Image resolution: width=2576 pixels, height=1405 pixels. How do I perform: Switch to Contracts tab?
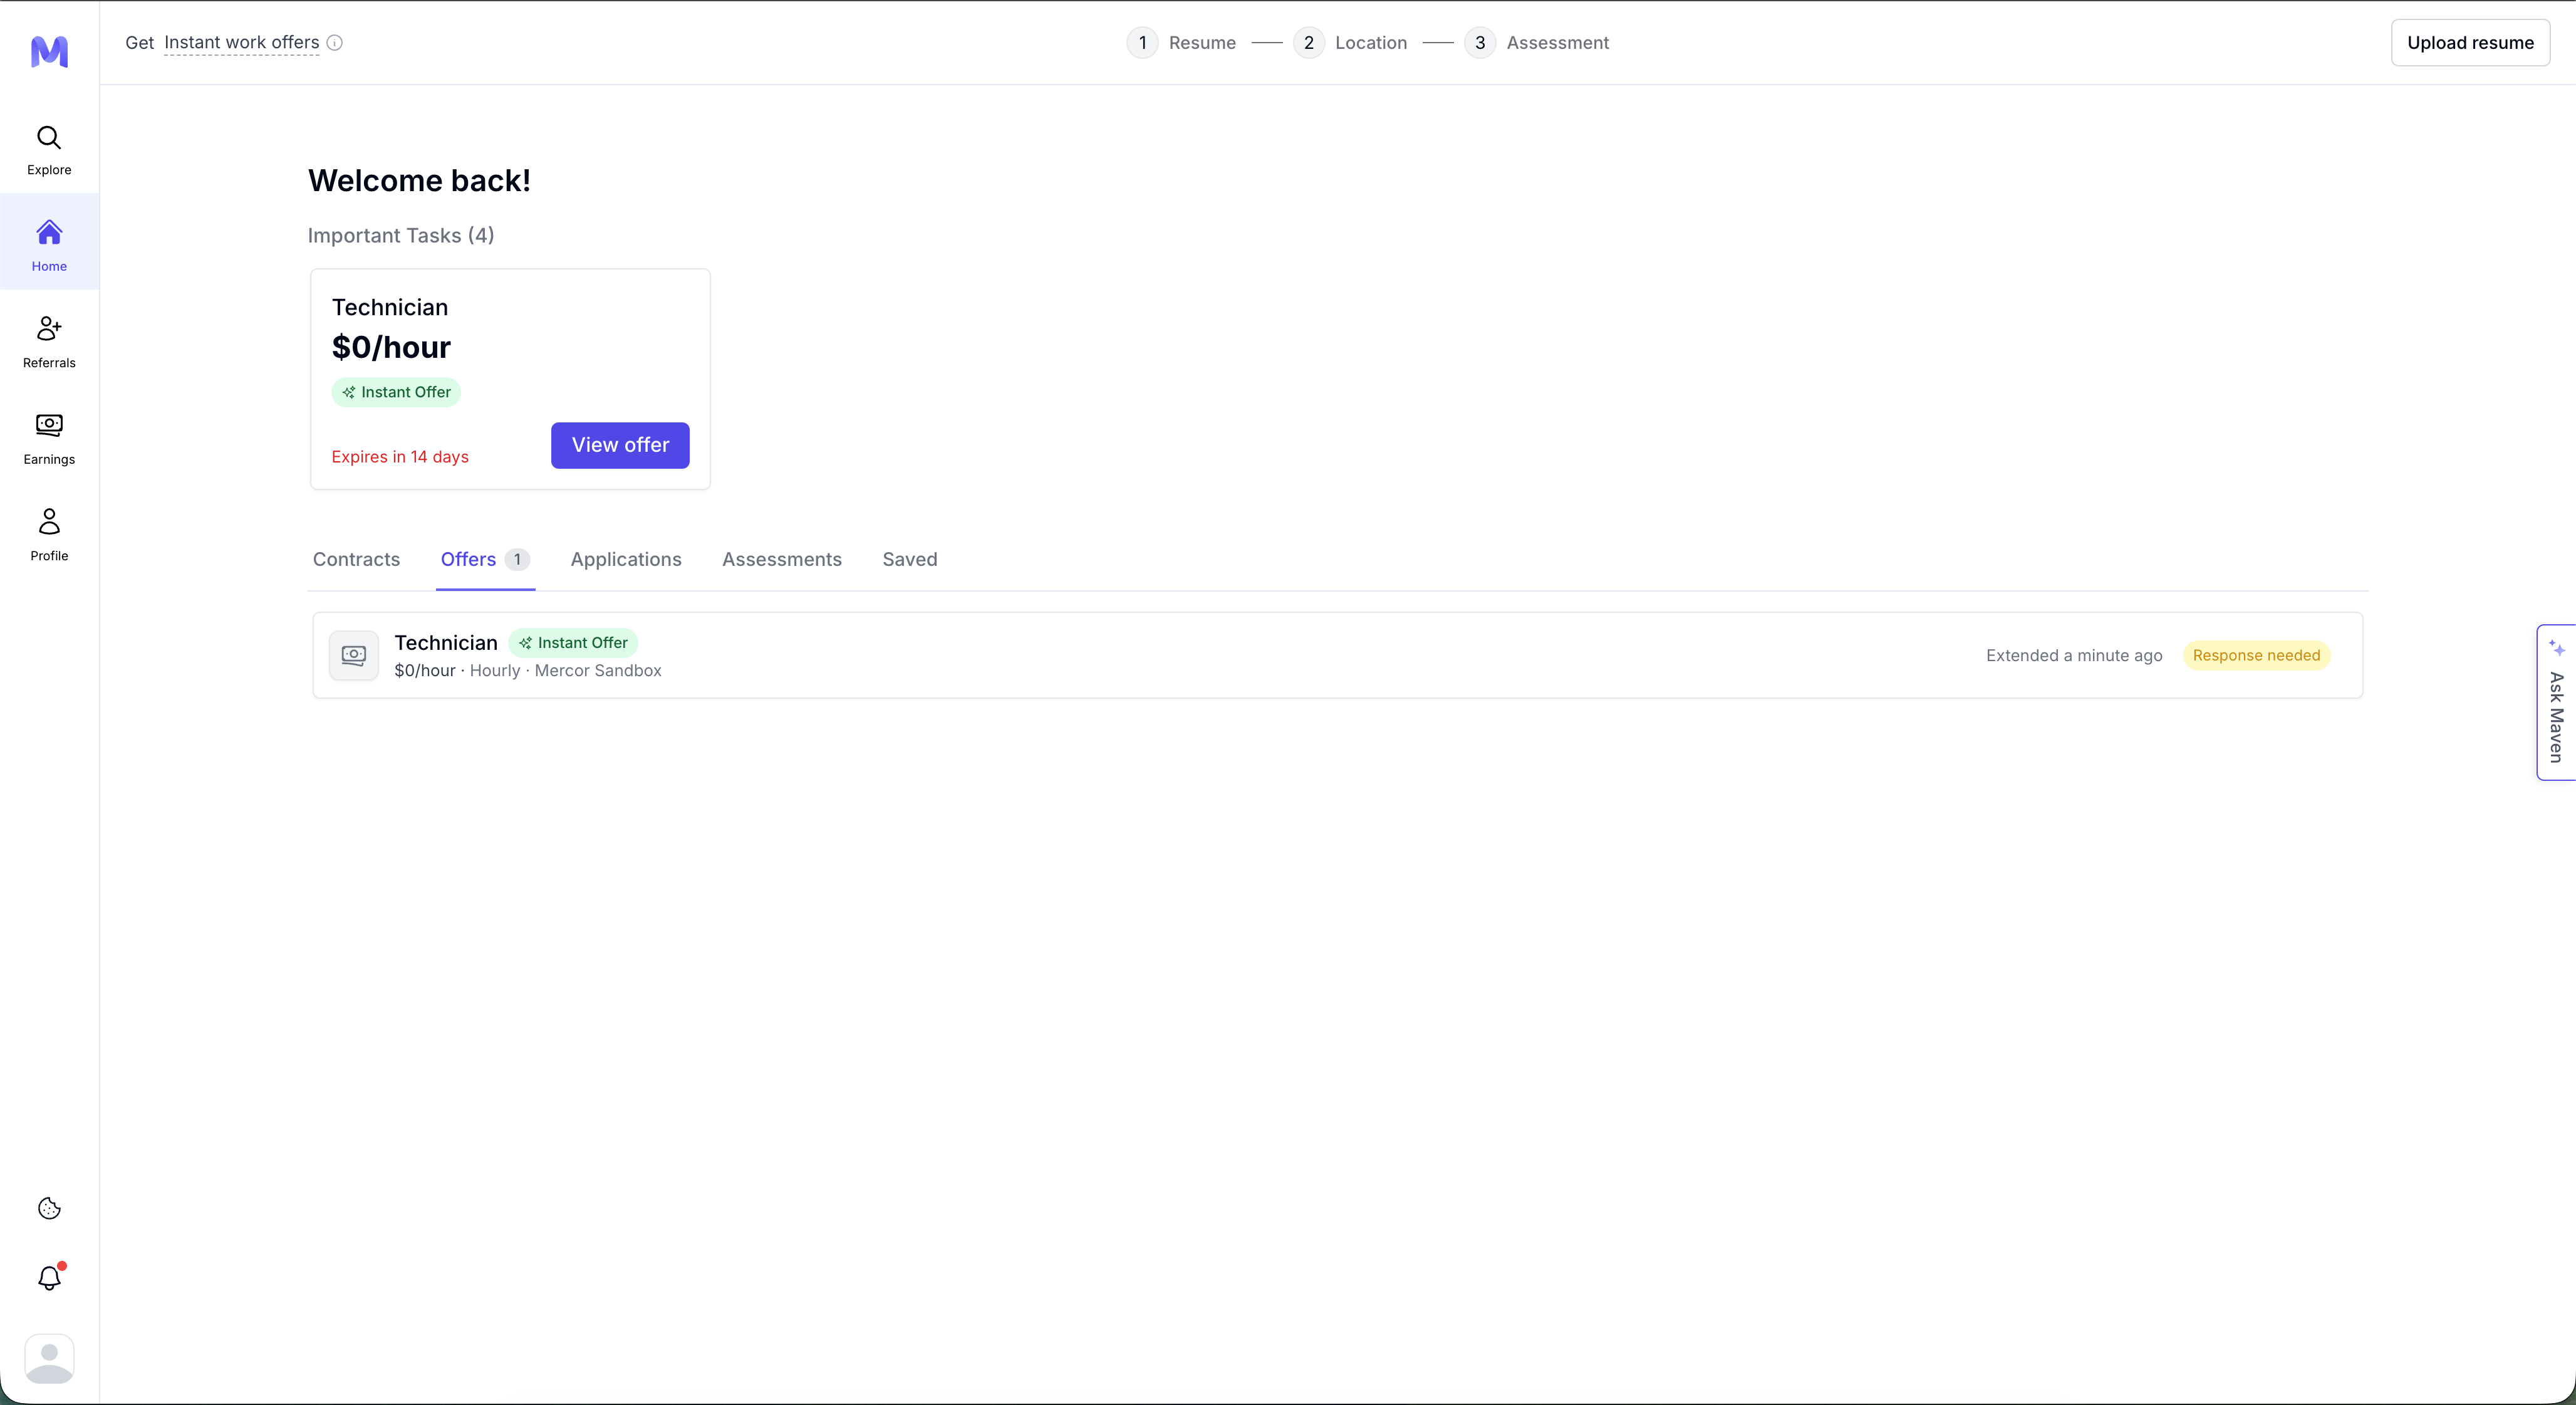coord(356,559)
